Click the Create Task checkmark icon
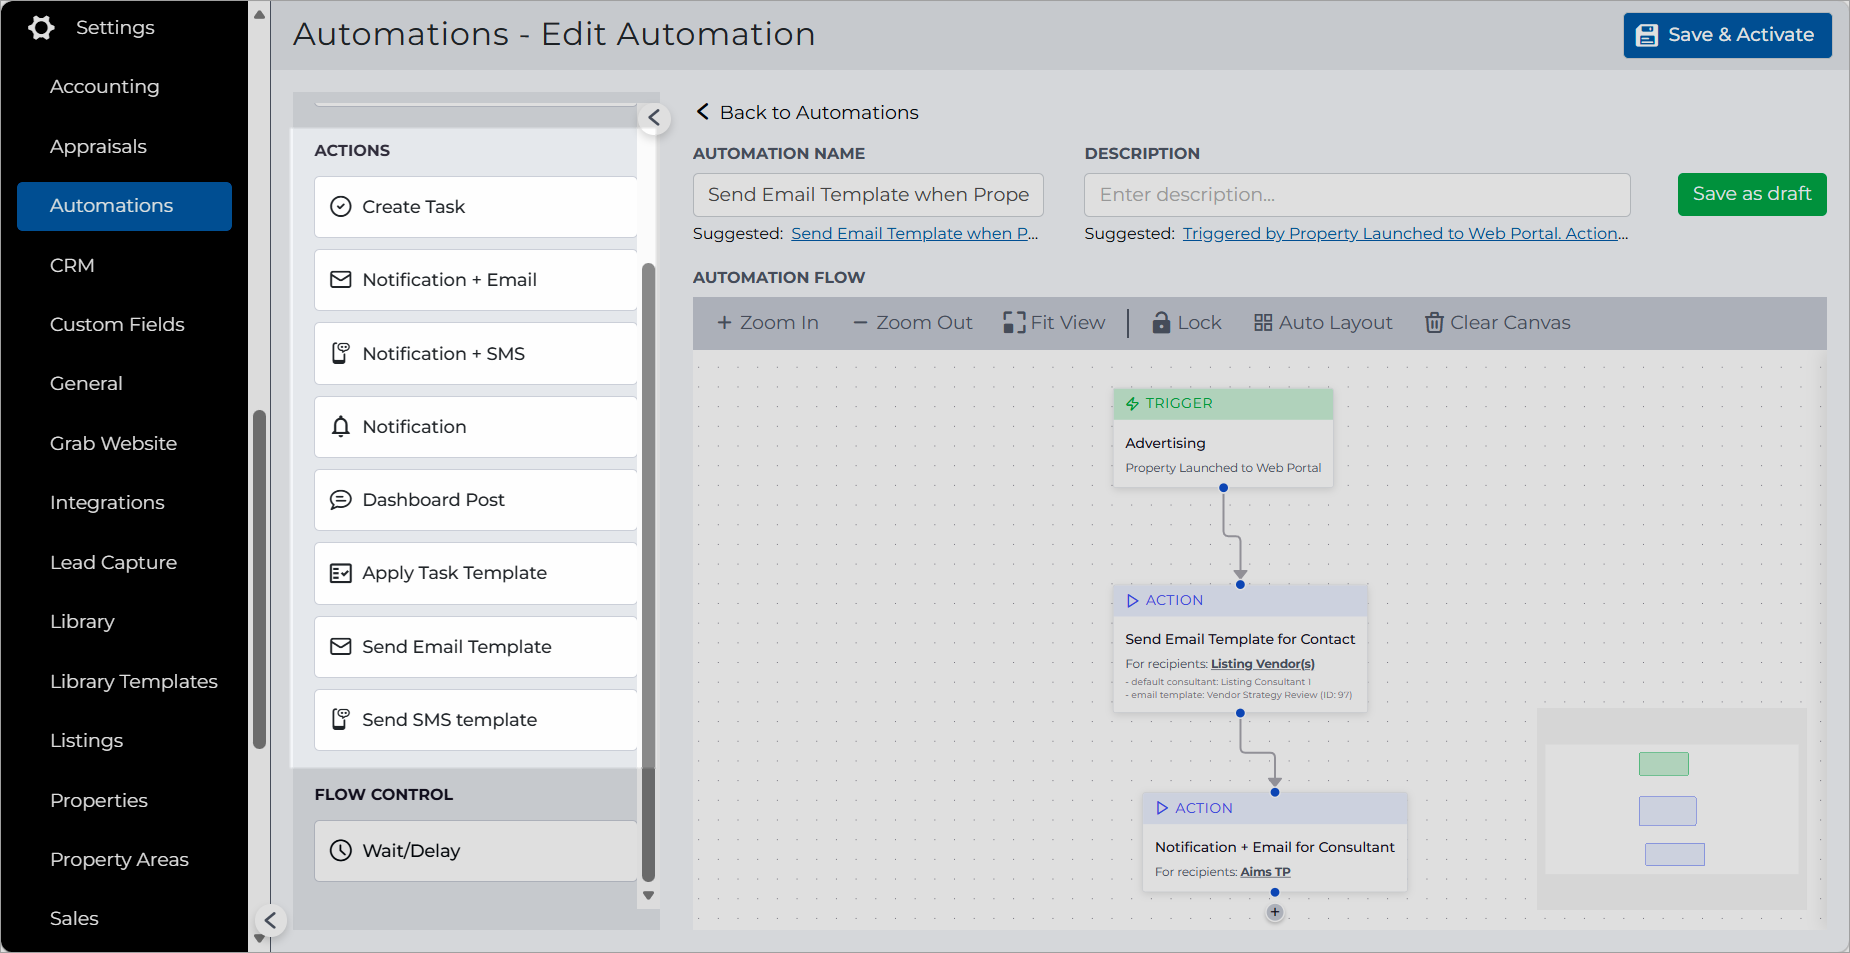Image resolution: width=1850 pixels, height=953 pixels. click(x=341, y=207)
